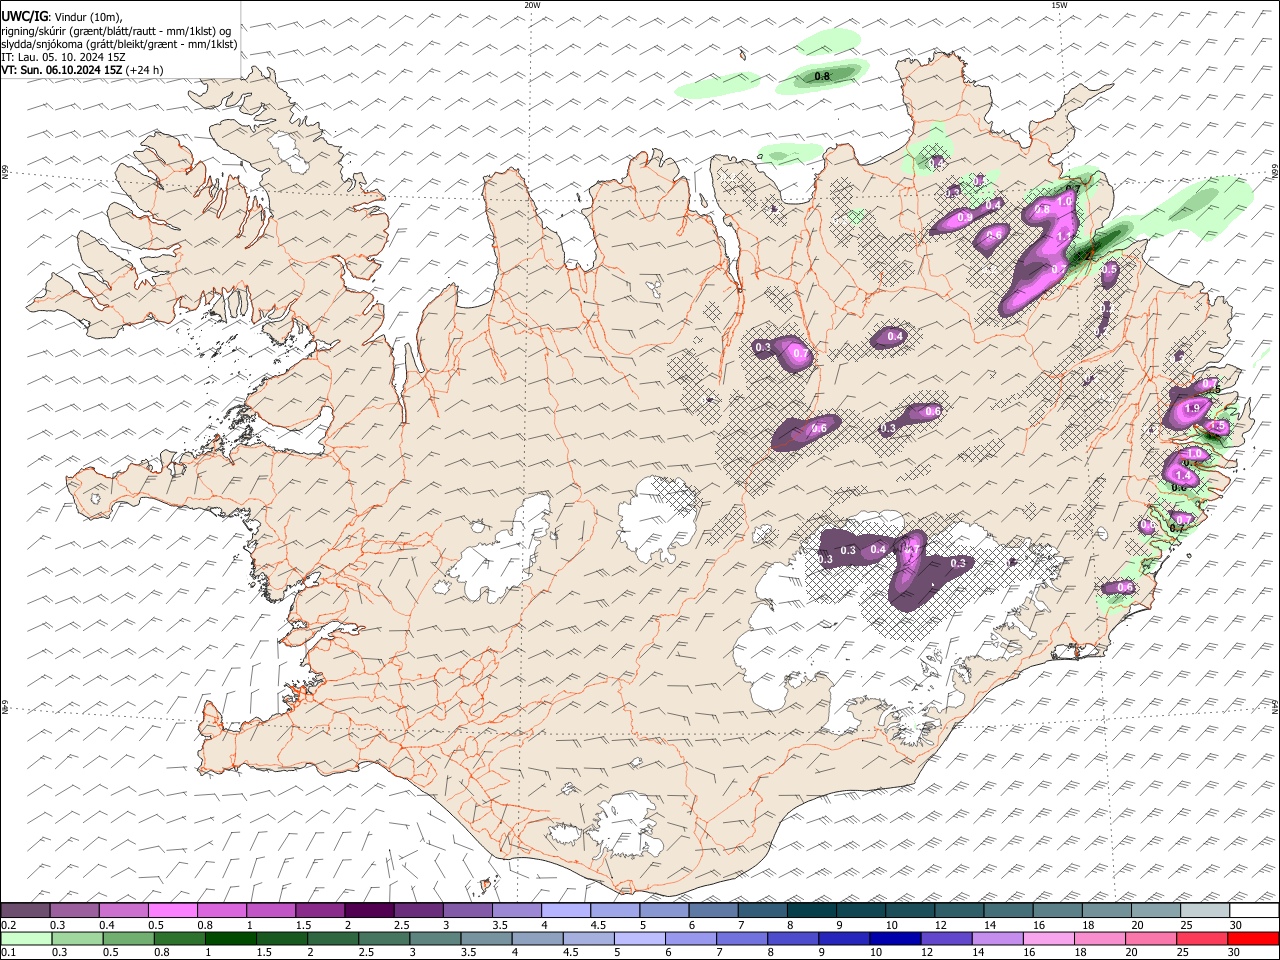Screen dimensions: 1280x960
Task: Click the 'Vindur (10m)' header text
Action: click(x=86, y=17)
